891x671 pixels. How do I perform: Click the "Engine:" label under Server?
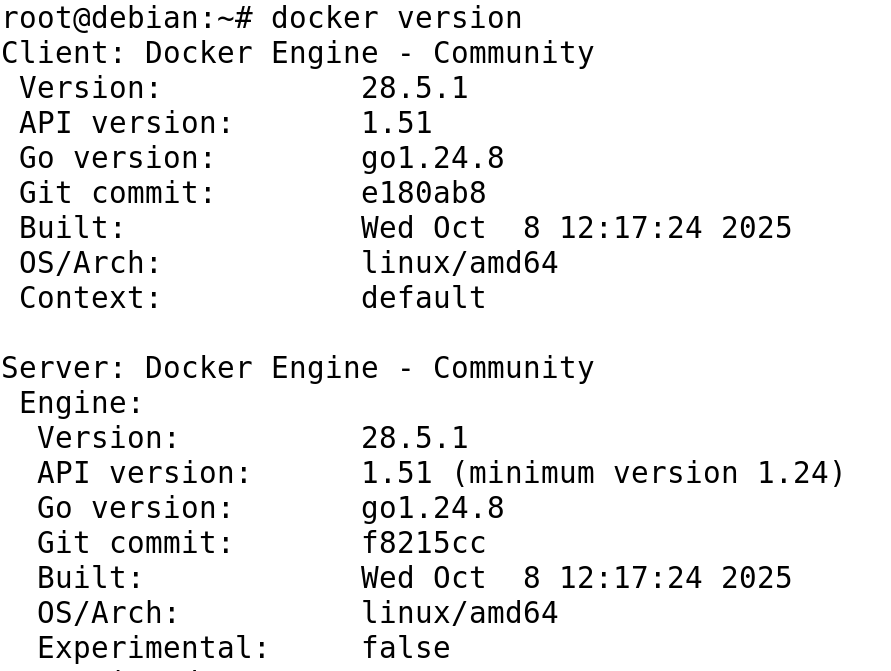[82, 403]
